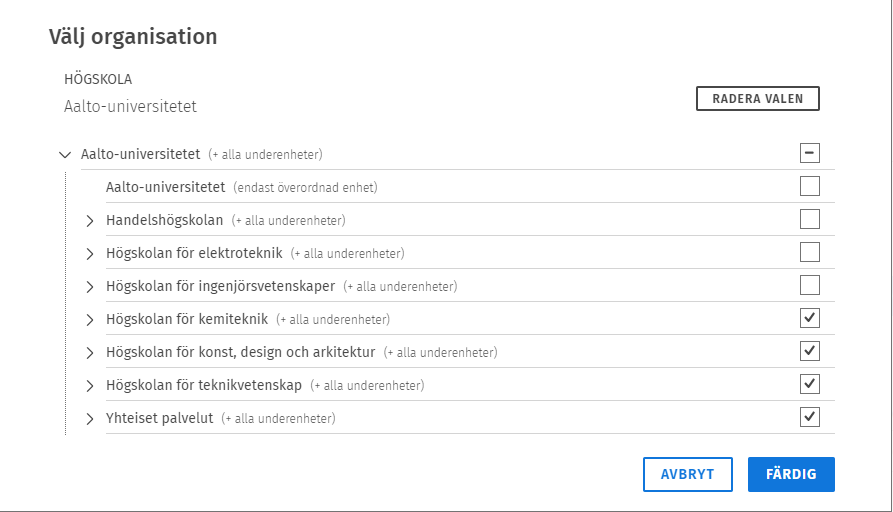Image resolution: width=893 pixels, height=512 pixels.
Task: Check the Handelshögskolan checkbox
Action: [810, 219]
